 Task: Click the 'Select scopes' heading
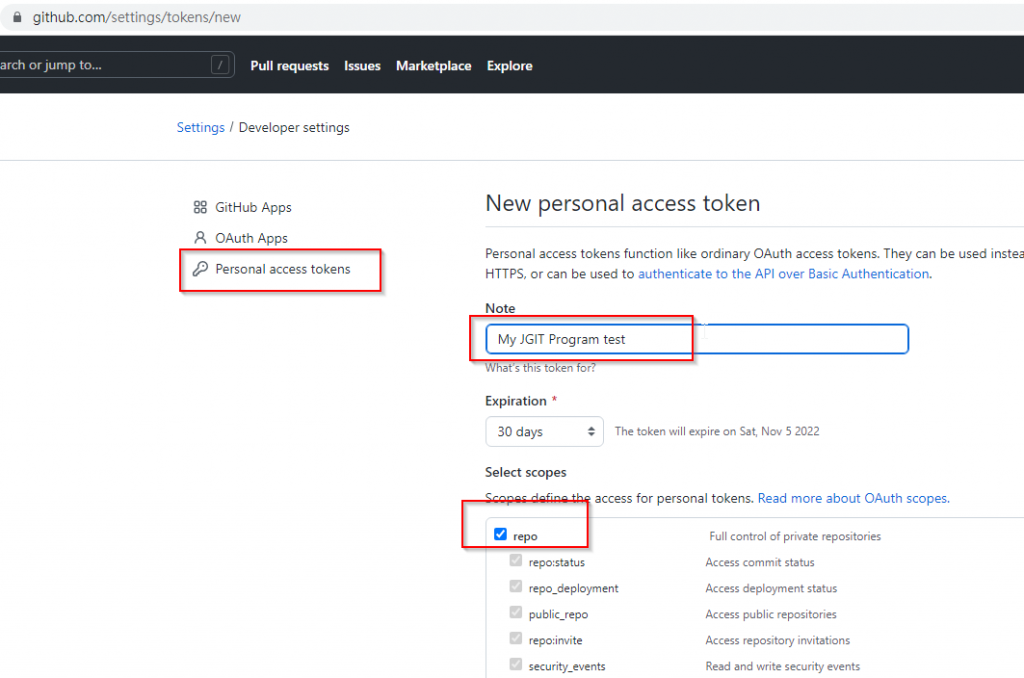[526, 472]
